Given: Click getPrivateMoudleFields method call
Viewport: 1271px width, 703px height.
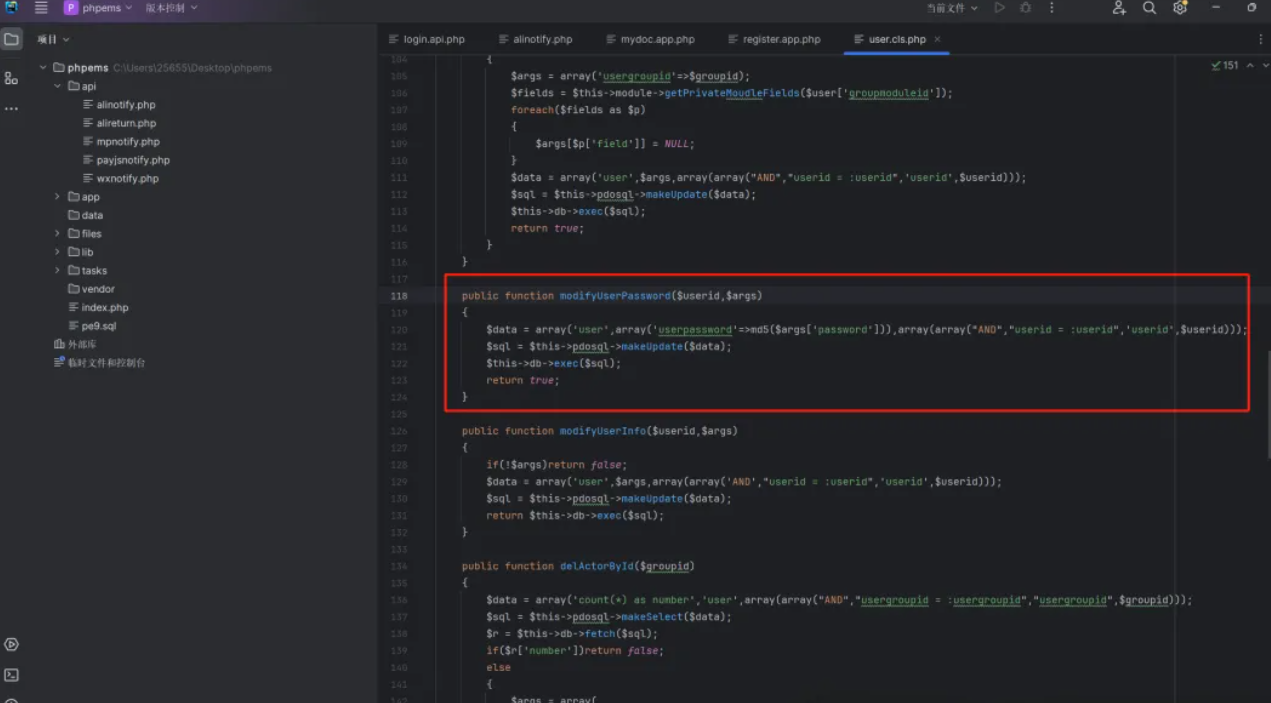Looking at the screenshot, I should 730,93.
